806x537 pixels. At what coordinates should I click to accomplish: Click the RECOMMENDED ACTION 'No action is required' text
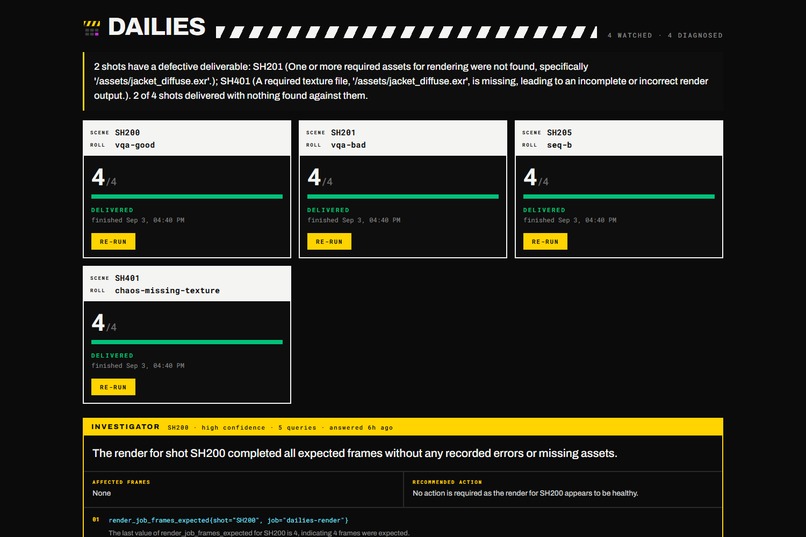coord(525,493)
